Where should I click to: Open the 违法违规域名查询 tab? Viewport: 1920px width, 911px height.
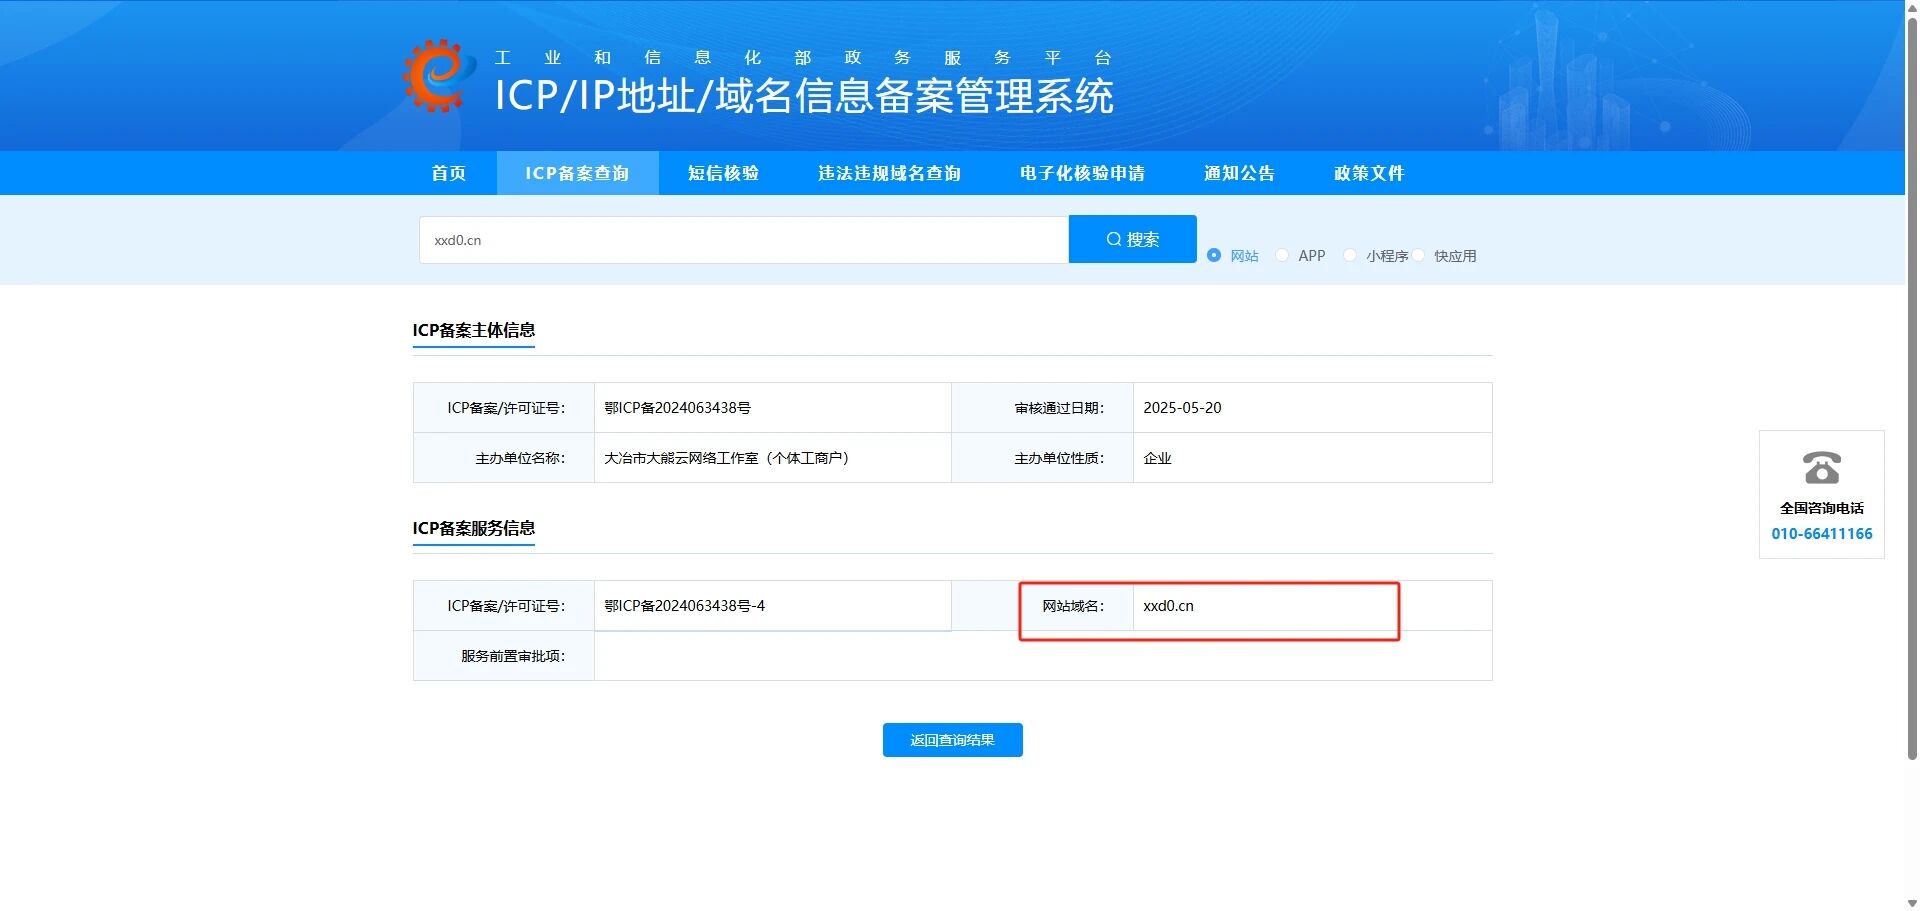click(889, 173)
